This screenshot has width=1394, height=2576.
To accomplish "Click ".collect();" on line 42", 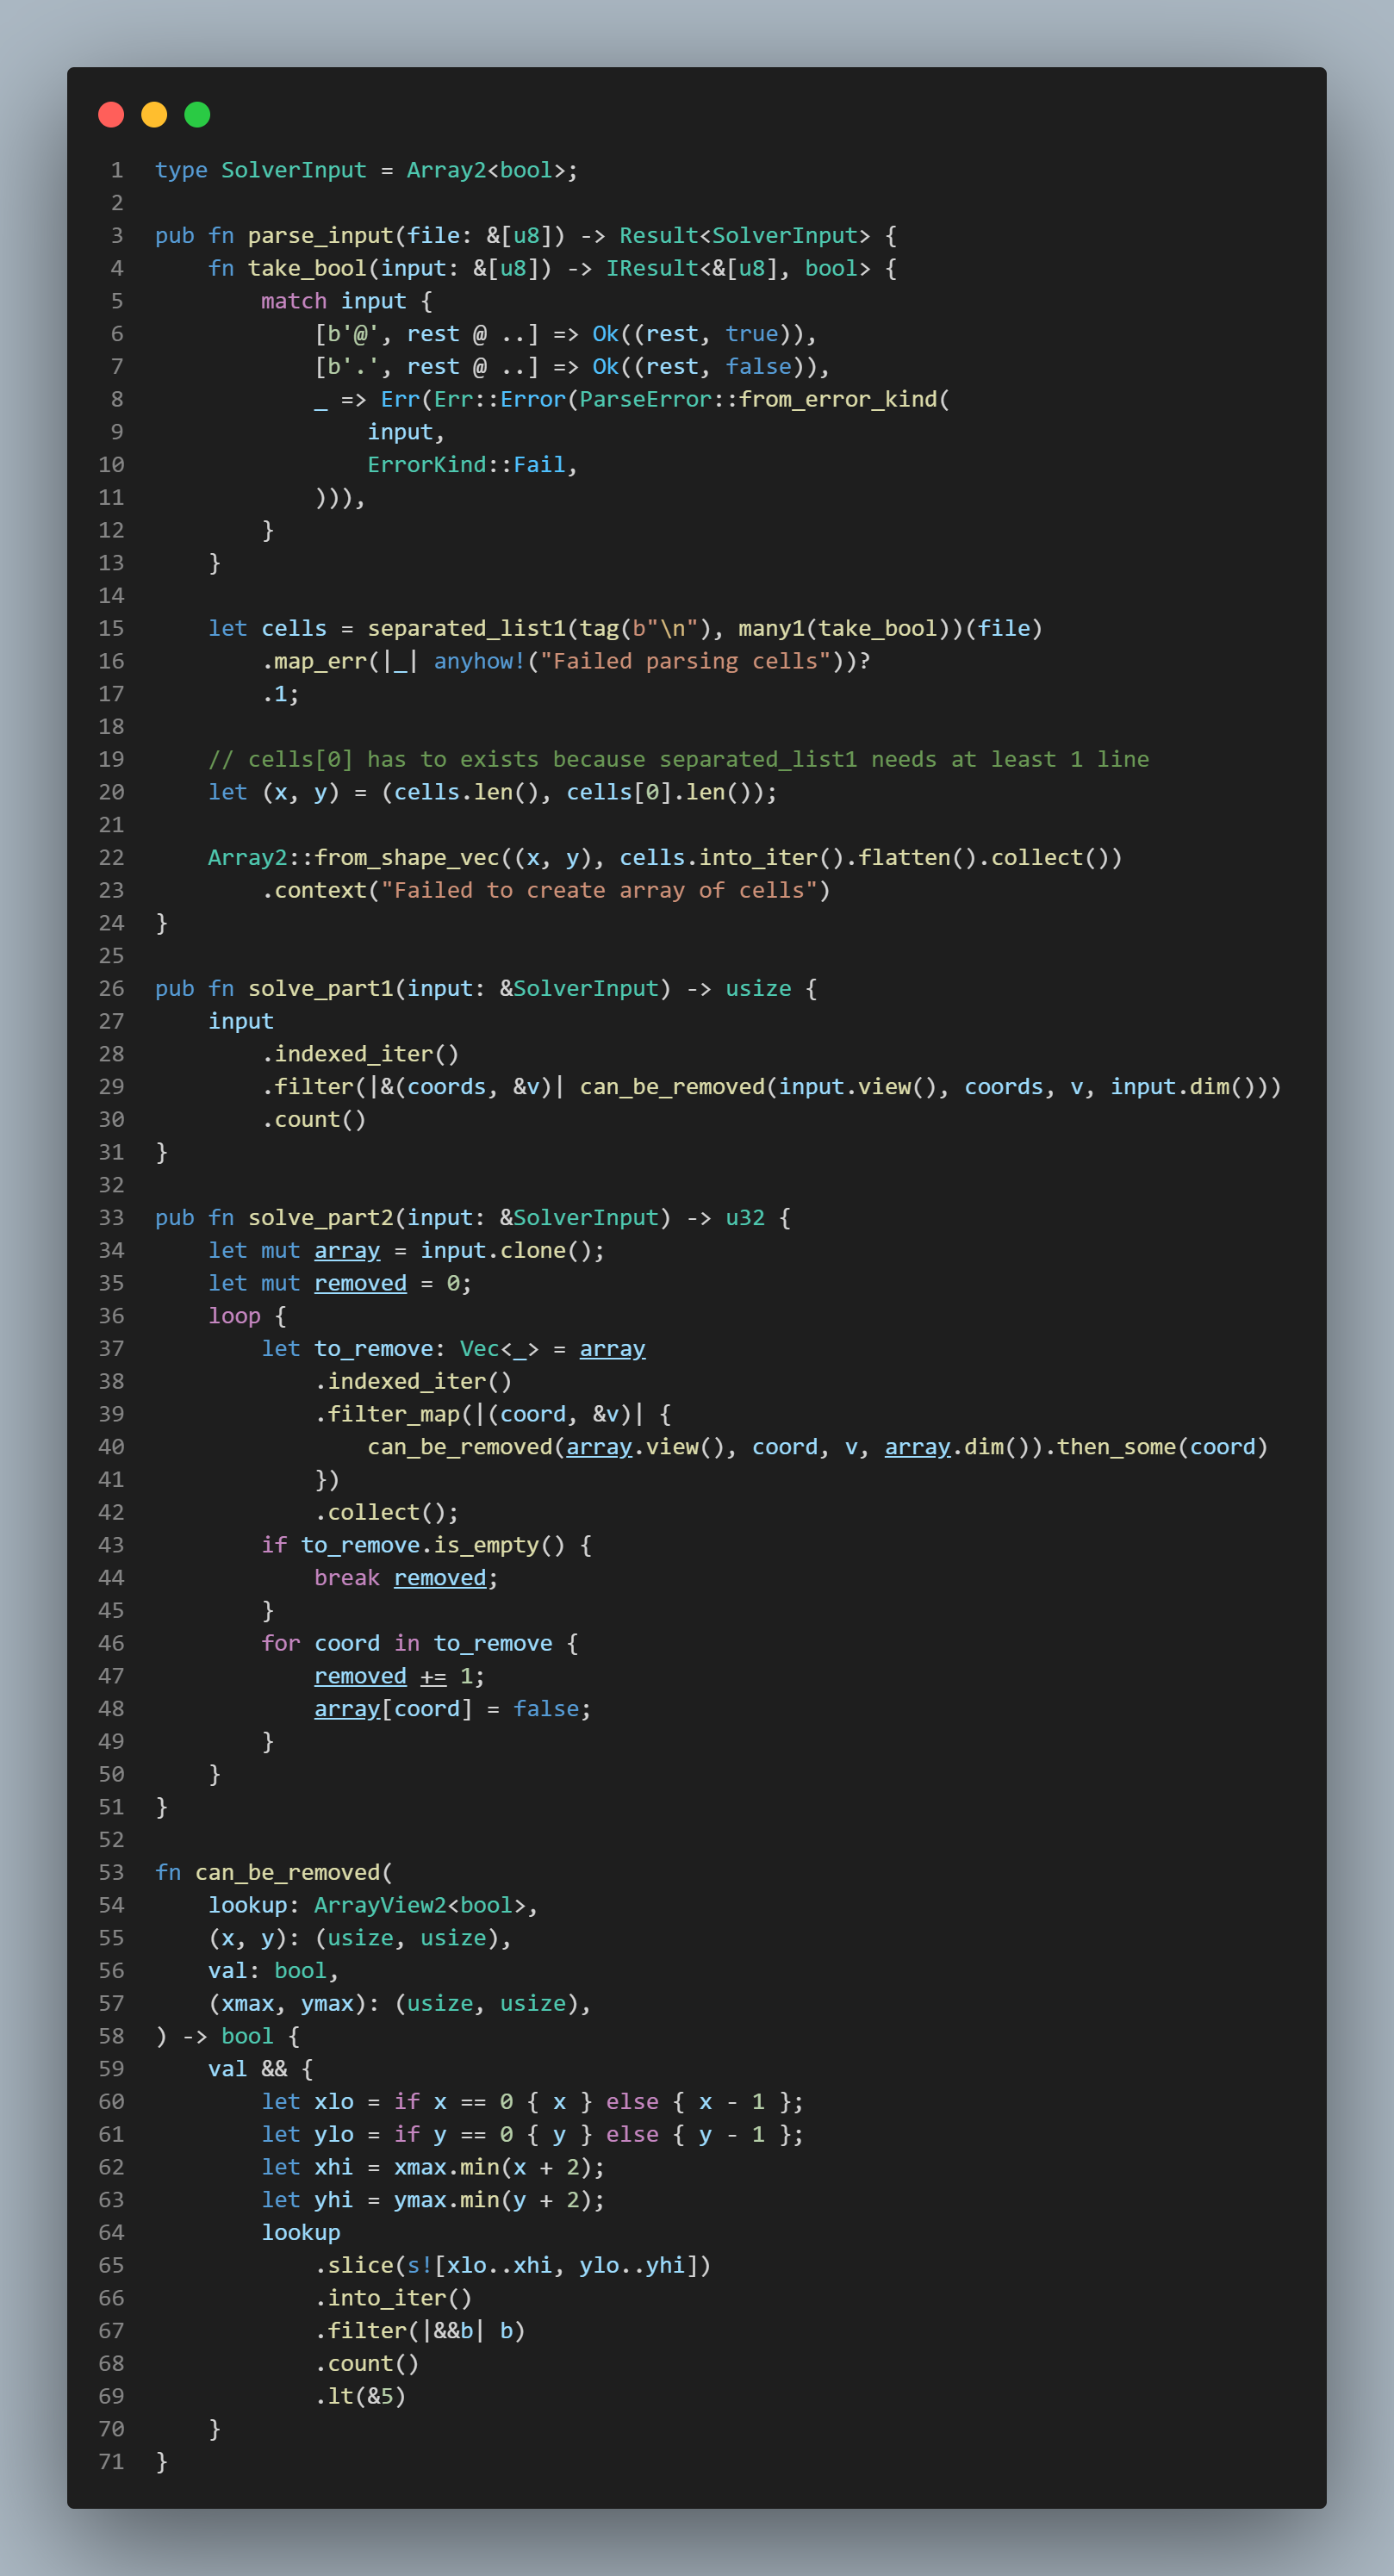I will point(387,1513).
